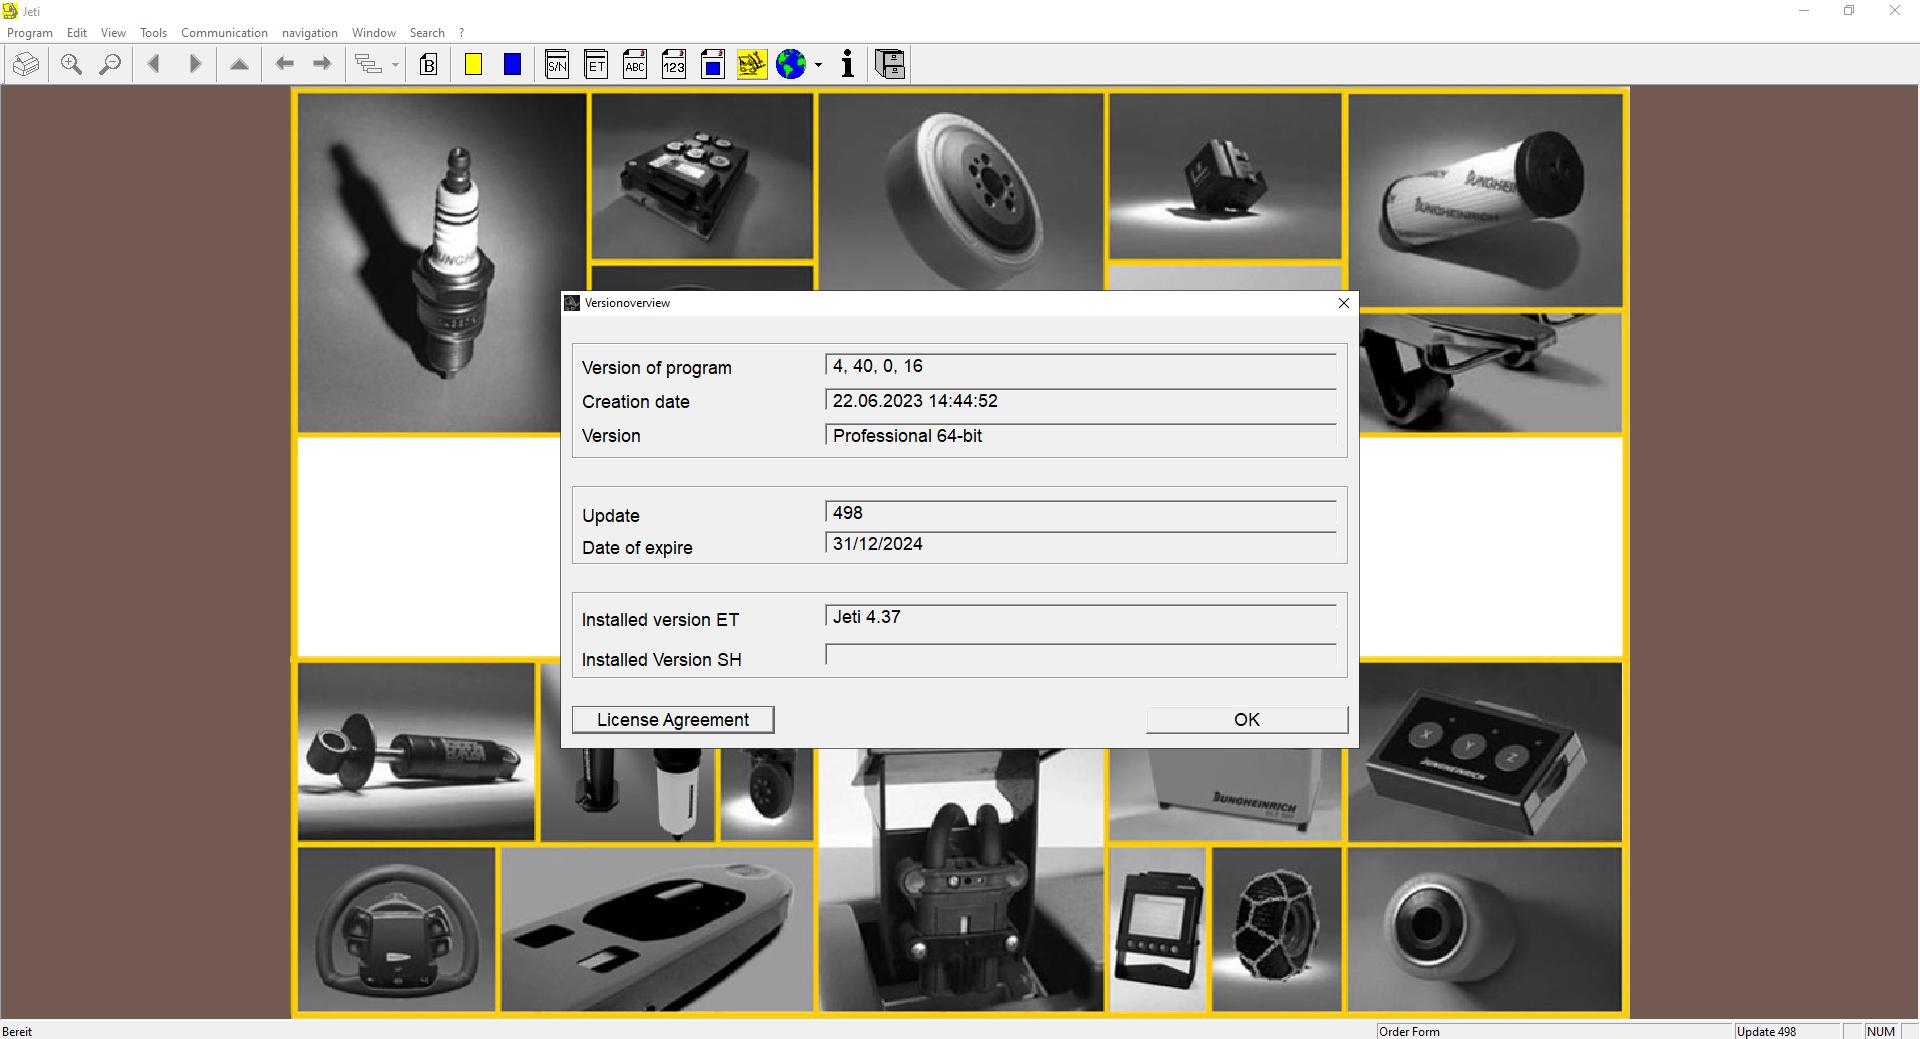Image resolution: width=1920 pixels, height=1039 pixels.
Task: Open the Tools menu
Action: tap(153, 33)
